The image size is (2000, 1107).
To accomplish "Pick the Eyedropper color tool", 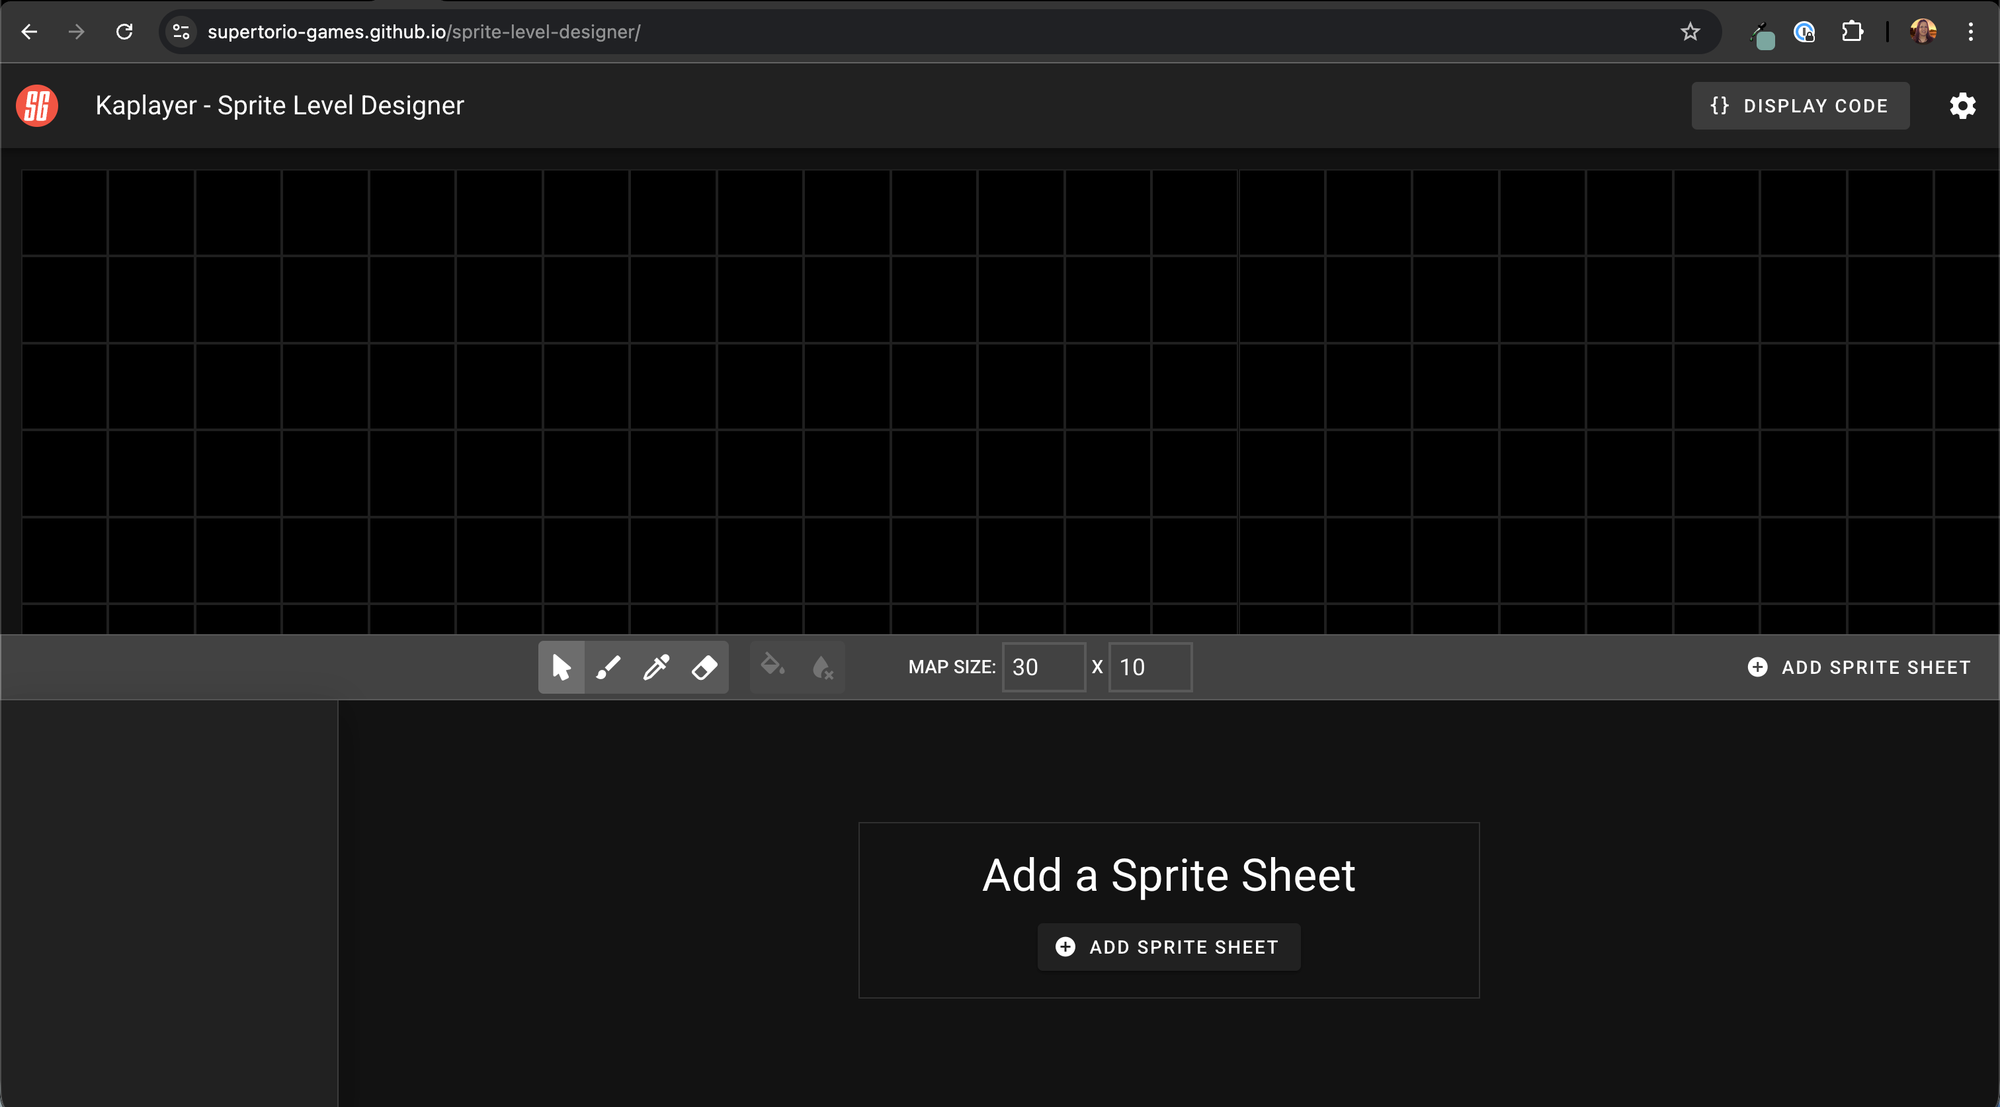I will click(656, 667).
